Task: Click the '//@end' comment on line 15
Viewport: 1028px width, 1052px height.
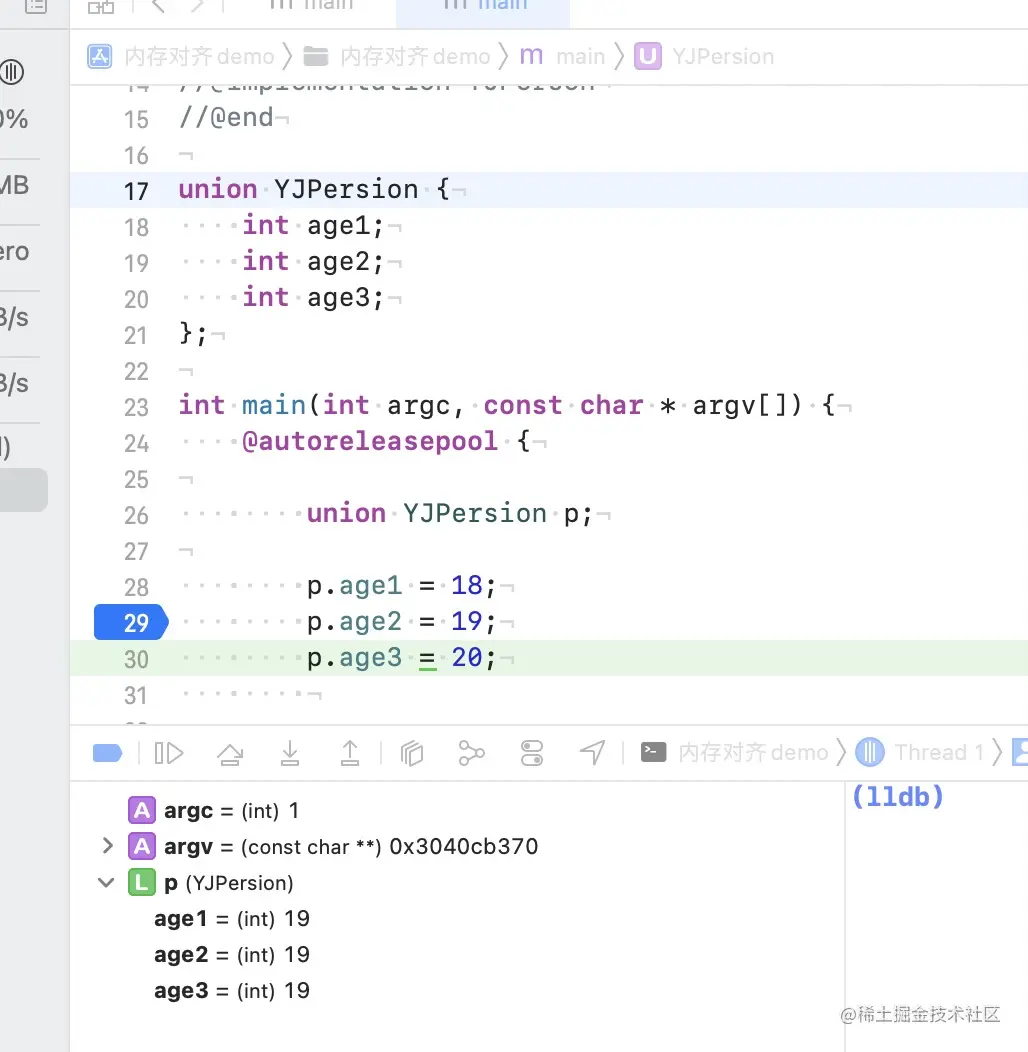Action: 226,118
